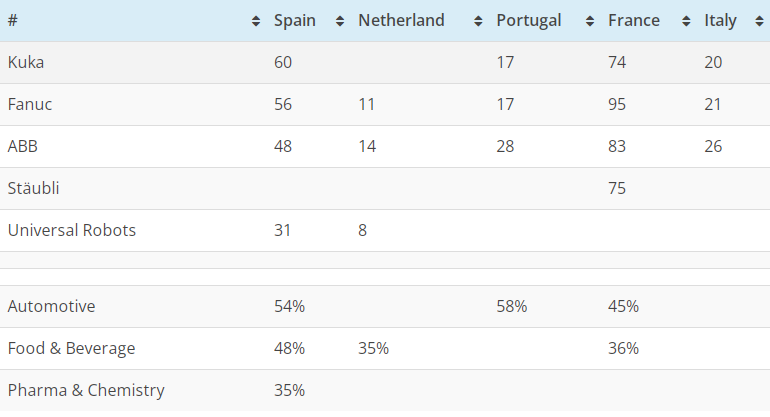Click the France header label

click(633, 21)
